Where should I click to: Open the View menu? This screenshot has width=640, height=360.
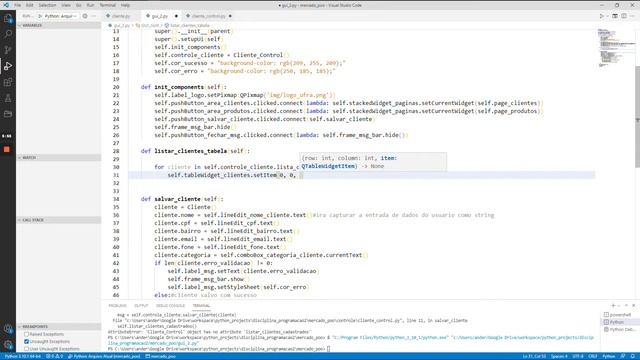coord(66,5)
